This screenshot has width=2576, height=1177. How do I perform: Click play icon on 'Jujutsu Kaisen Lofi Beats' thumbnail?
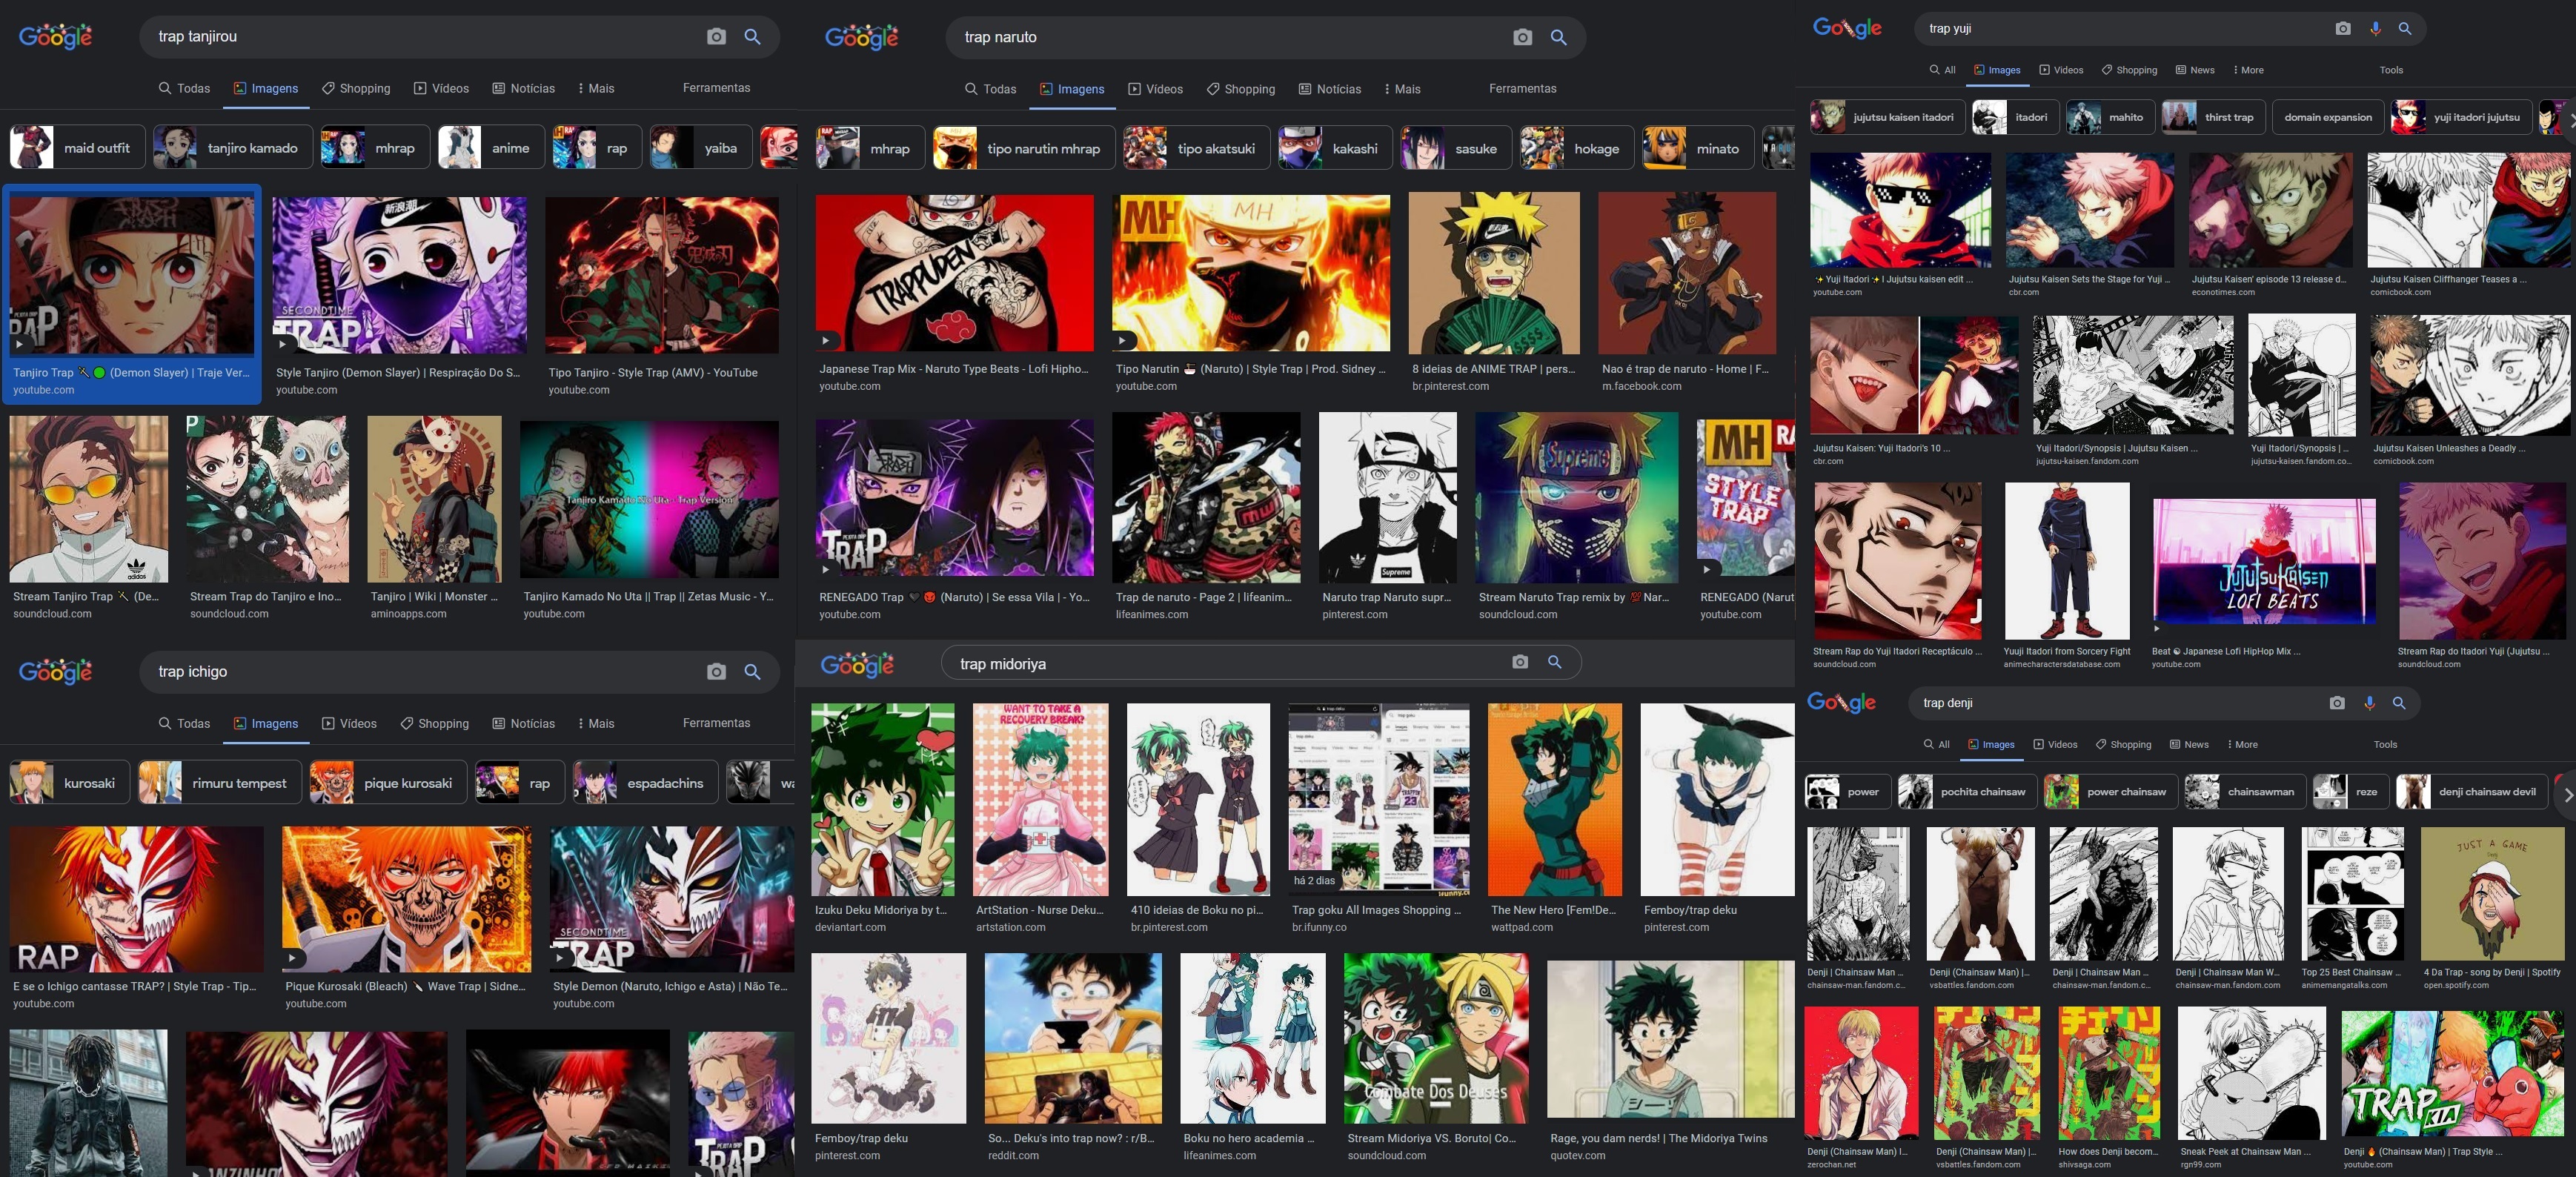(x=2157, y=629)
